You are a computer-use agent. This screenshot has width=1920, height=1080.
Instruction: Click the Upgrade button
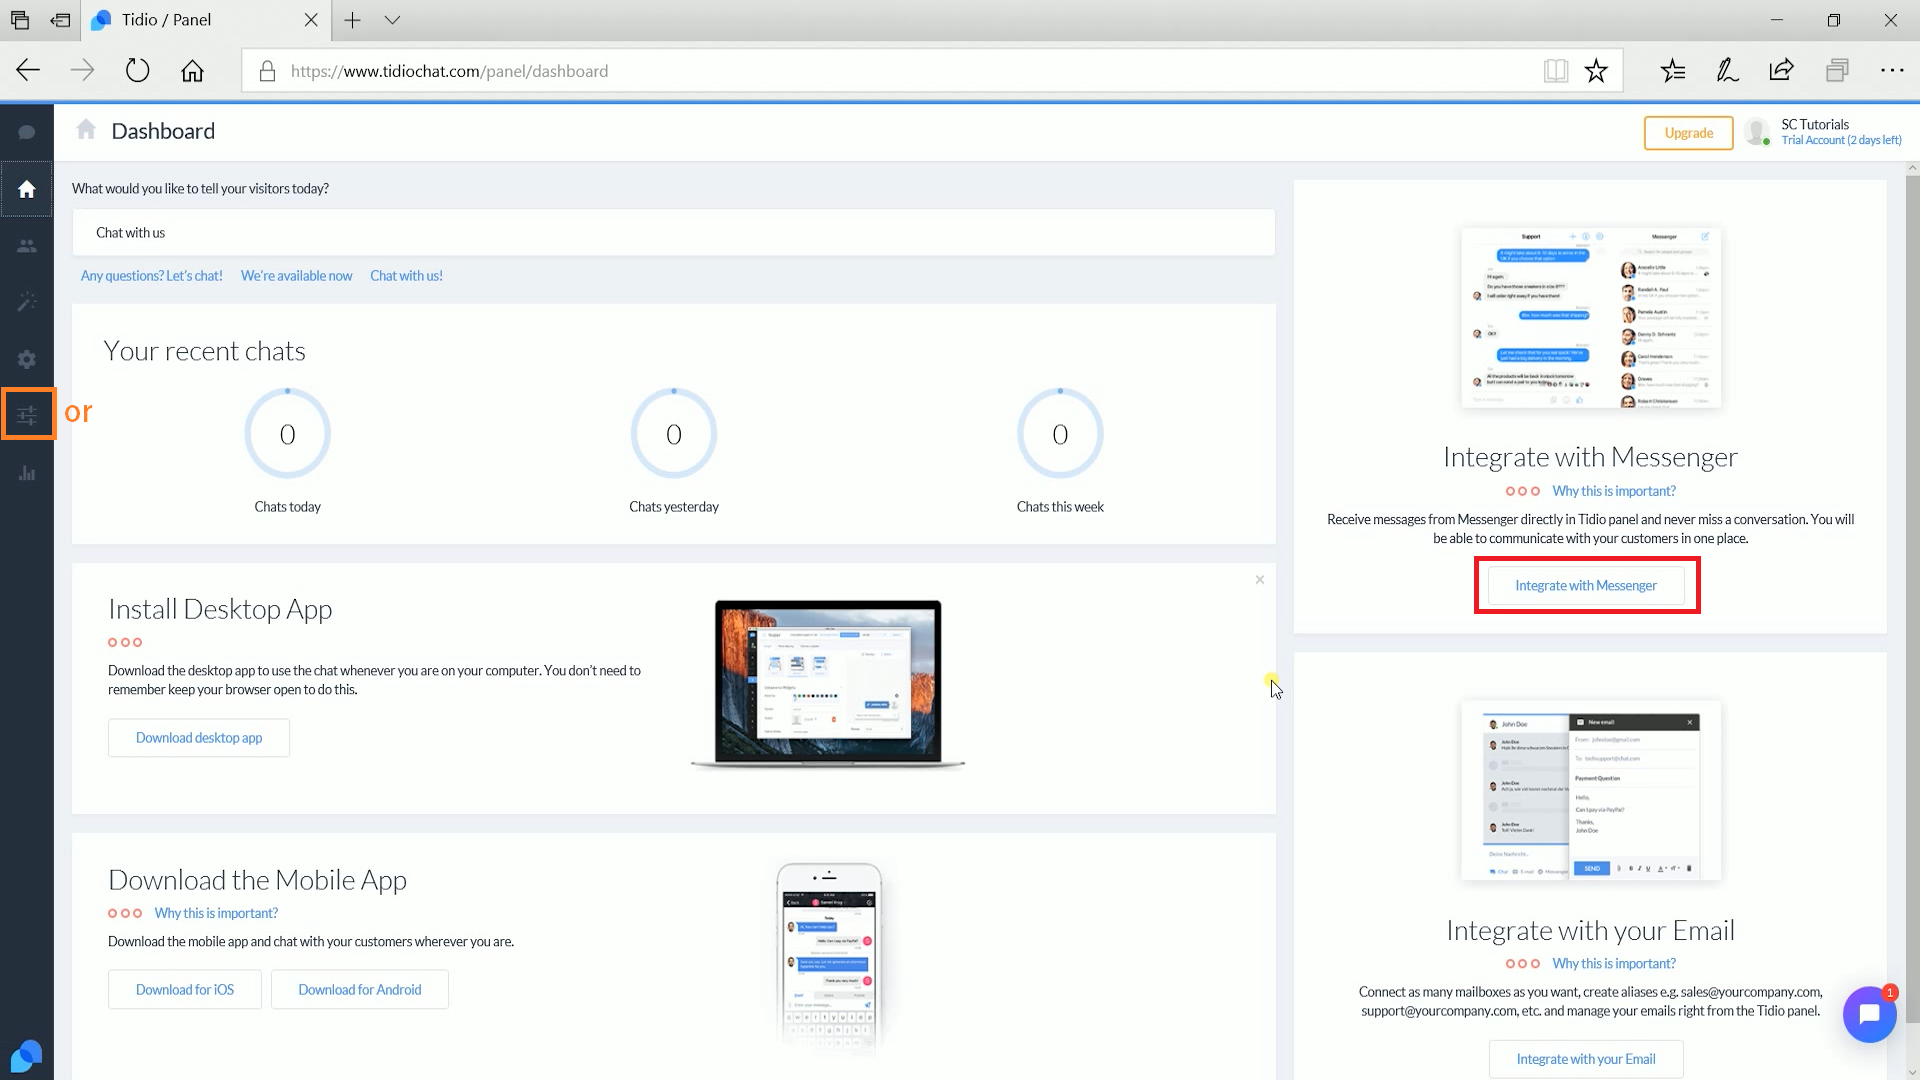pos(1688,133)
